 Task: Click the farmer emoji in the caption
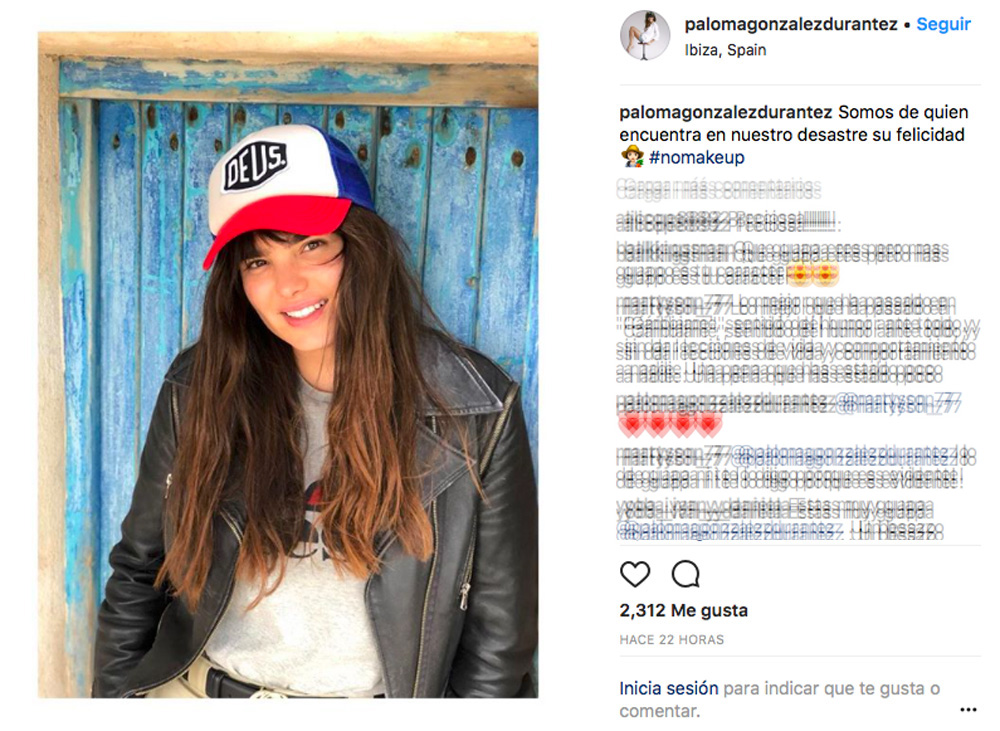point(632,156)
